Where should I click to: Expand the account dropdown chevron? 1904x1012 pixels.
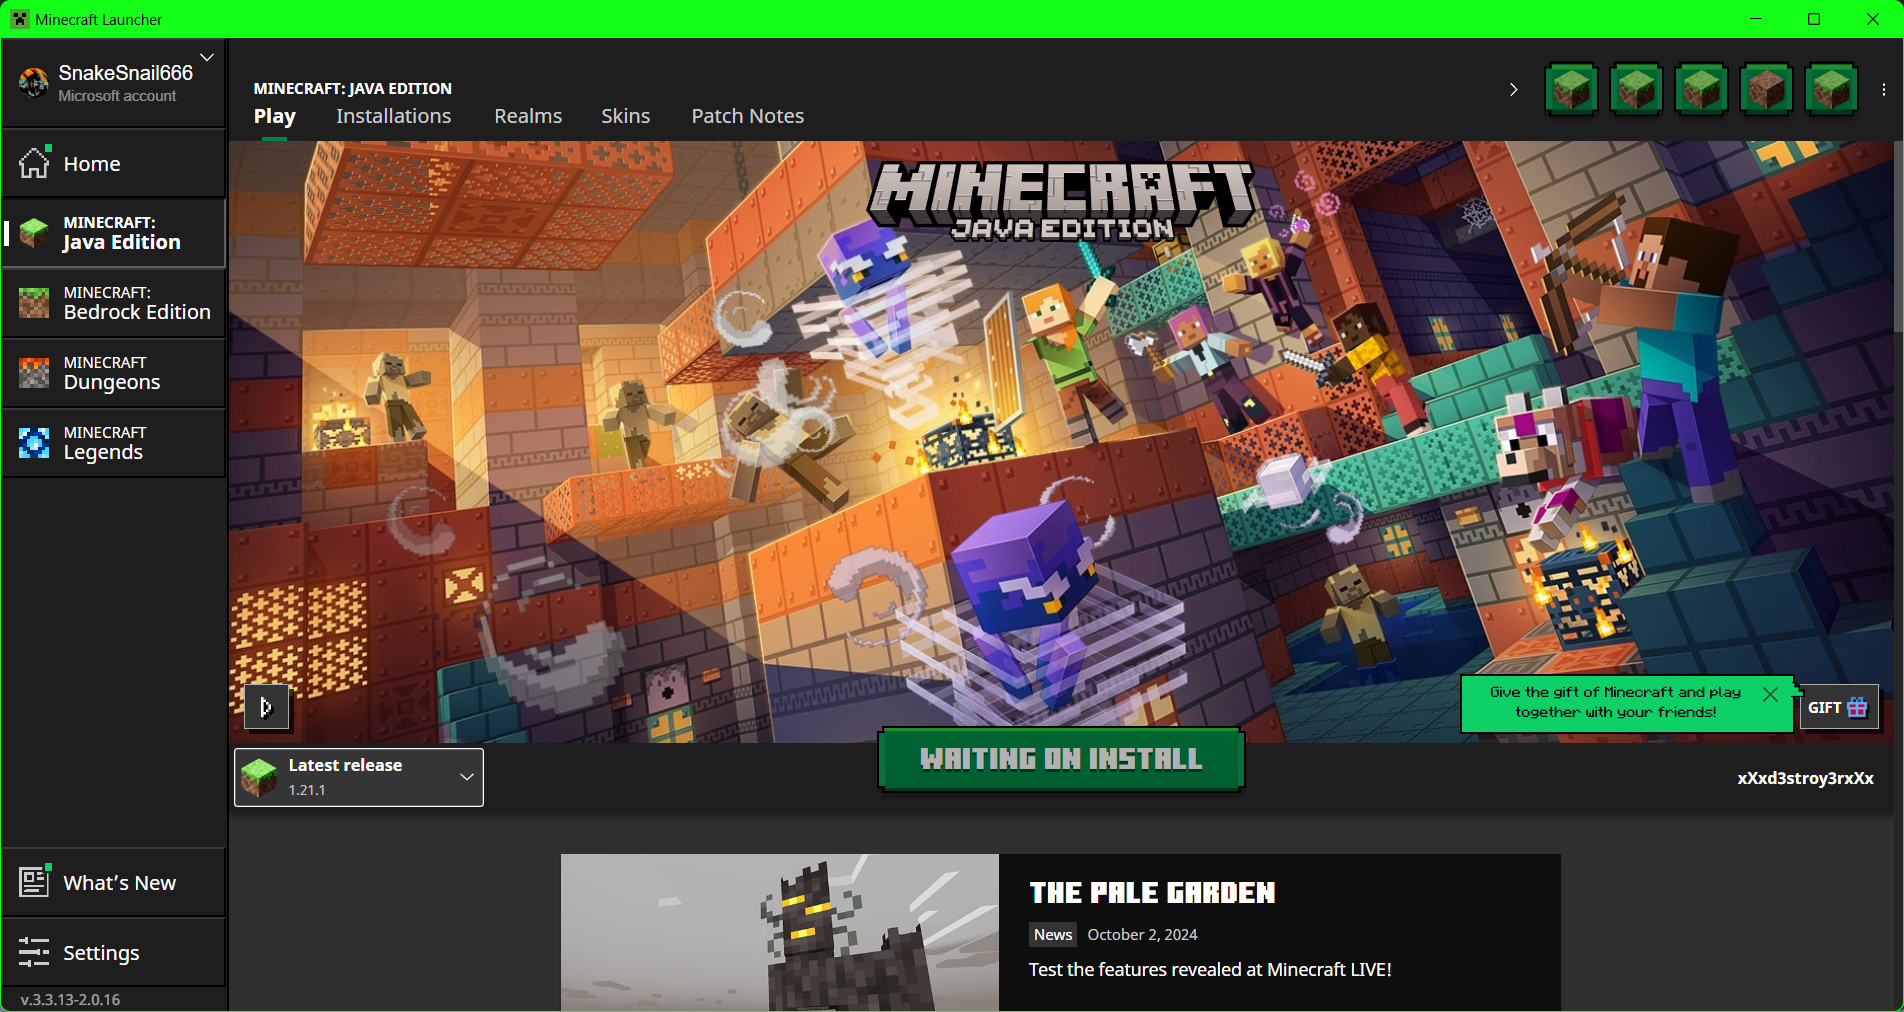click(x=207, y=58)
